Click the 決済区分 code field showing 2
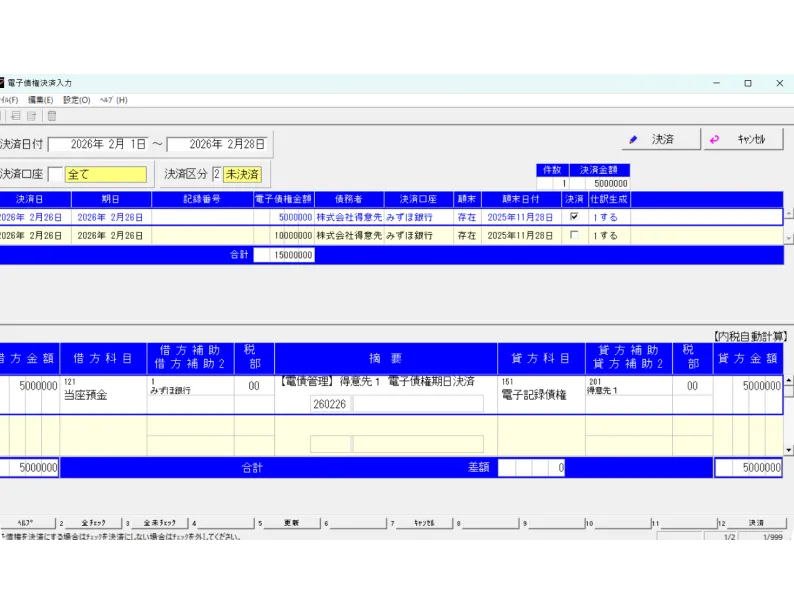Viewport: 794px width, 596px height. click(x=216, y=174)
